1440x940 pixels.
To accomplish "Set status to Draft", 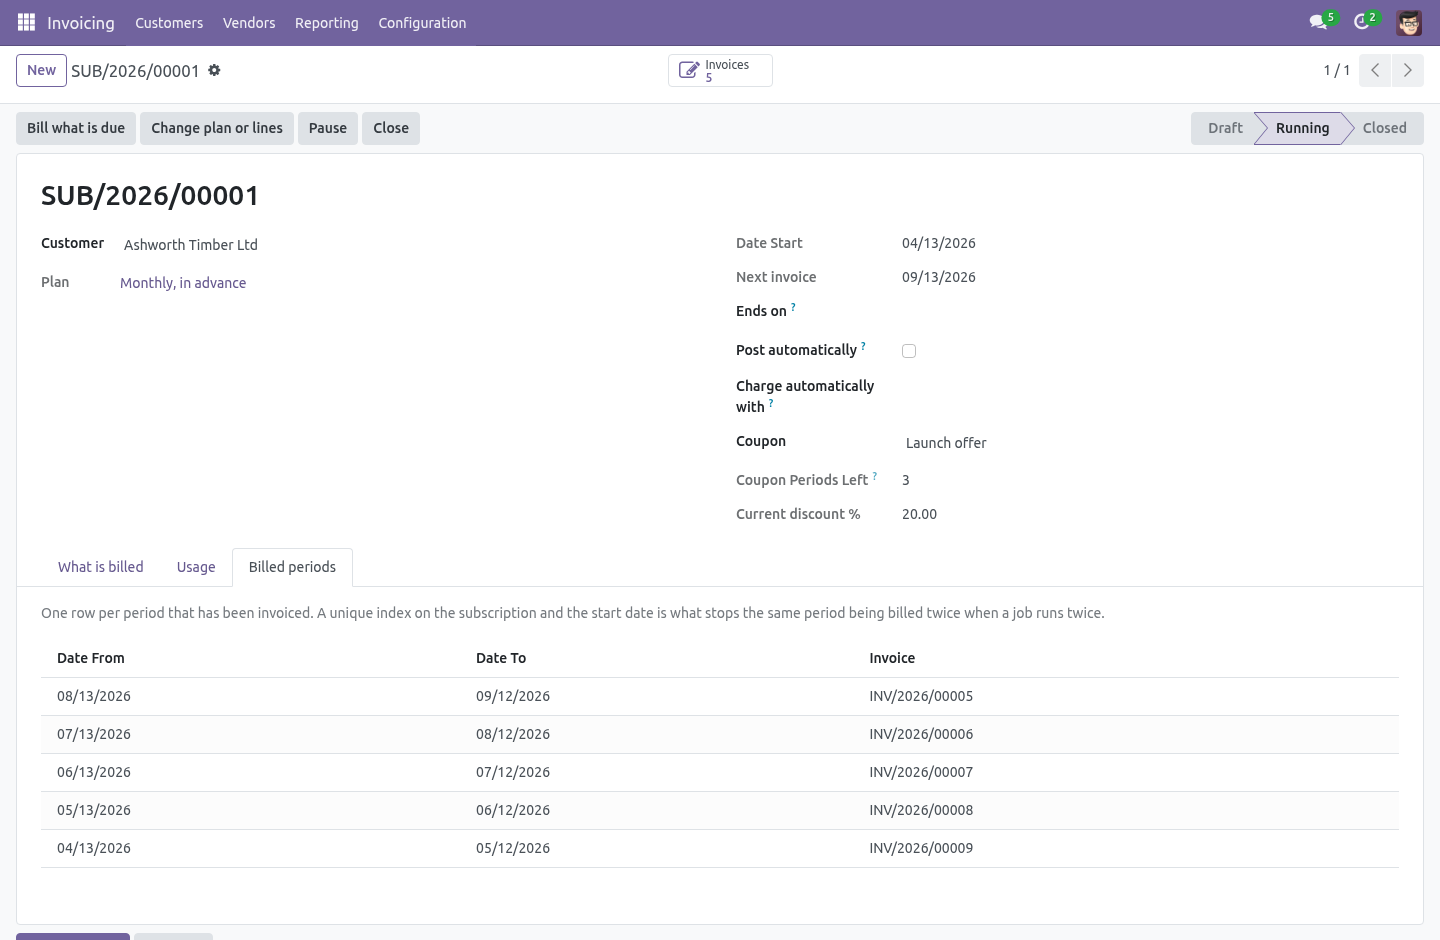I will [1224, 128].
